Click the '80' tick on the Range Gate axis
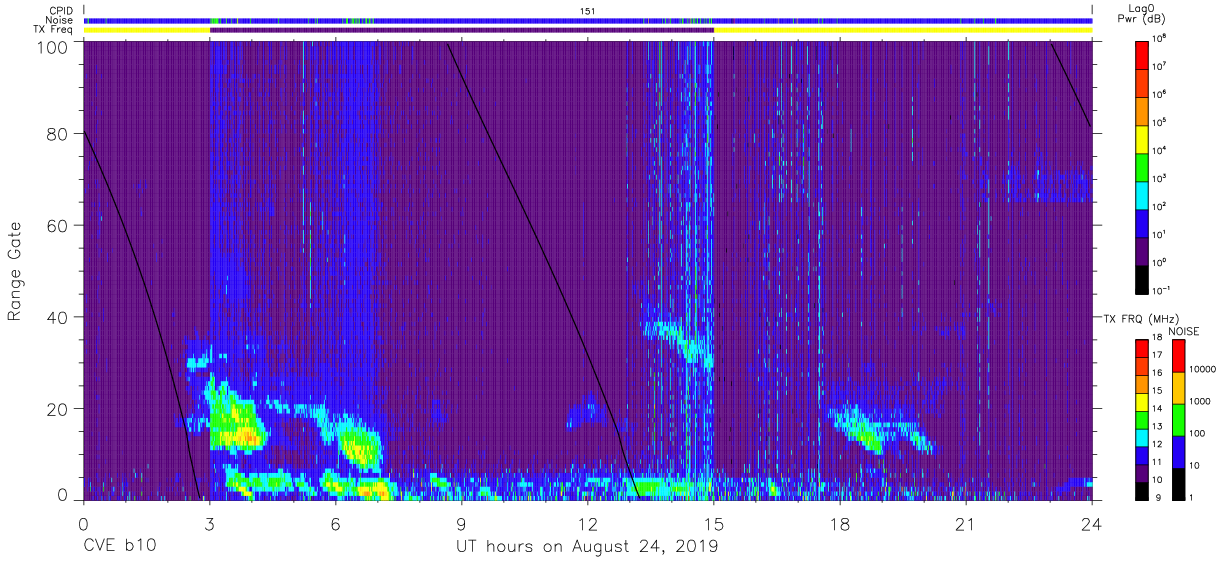This screenshot has height=567, width=1228. pos(57,134)
